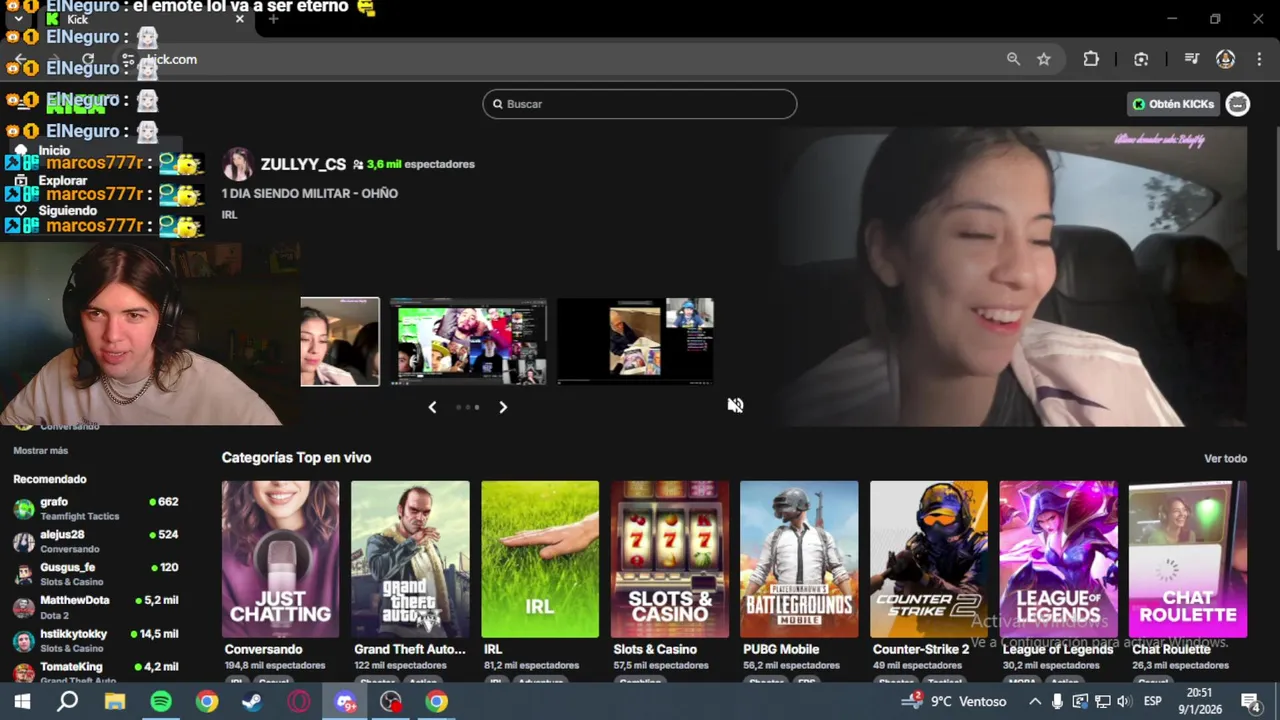Screen dimensions: 1280x720
Task: Unmute the featured stream with the speaker icon
Action: click(735, 405)
